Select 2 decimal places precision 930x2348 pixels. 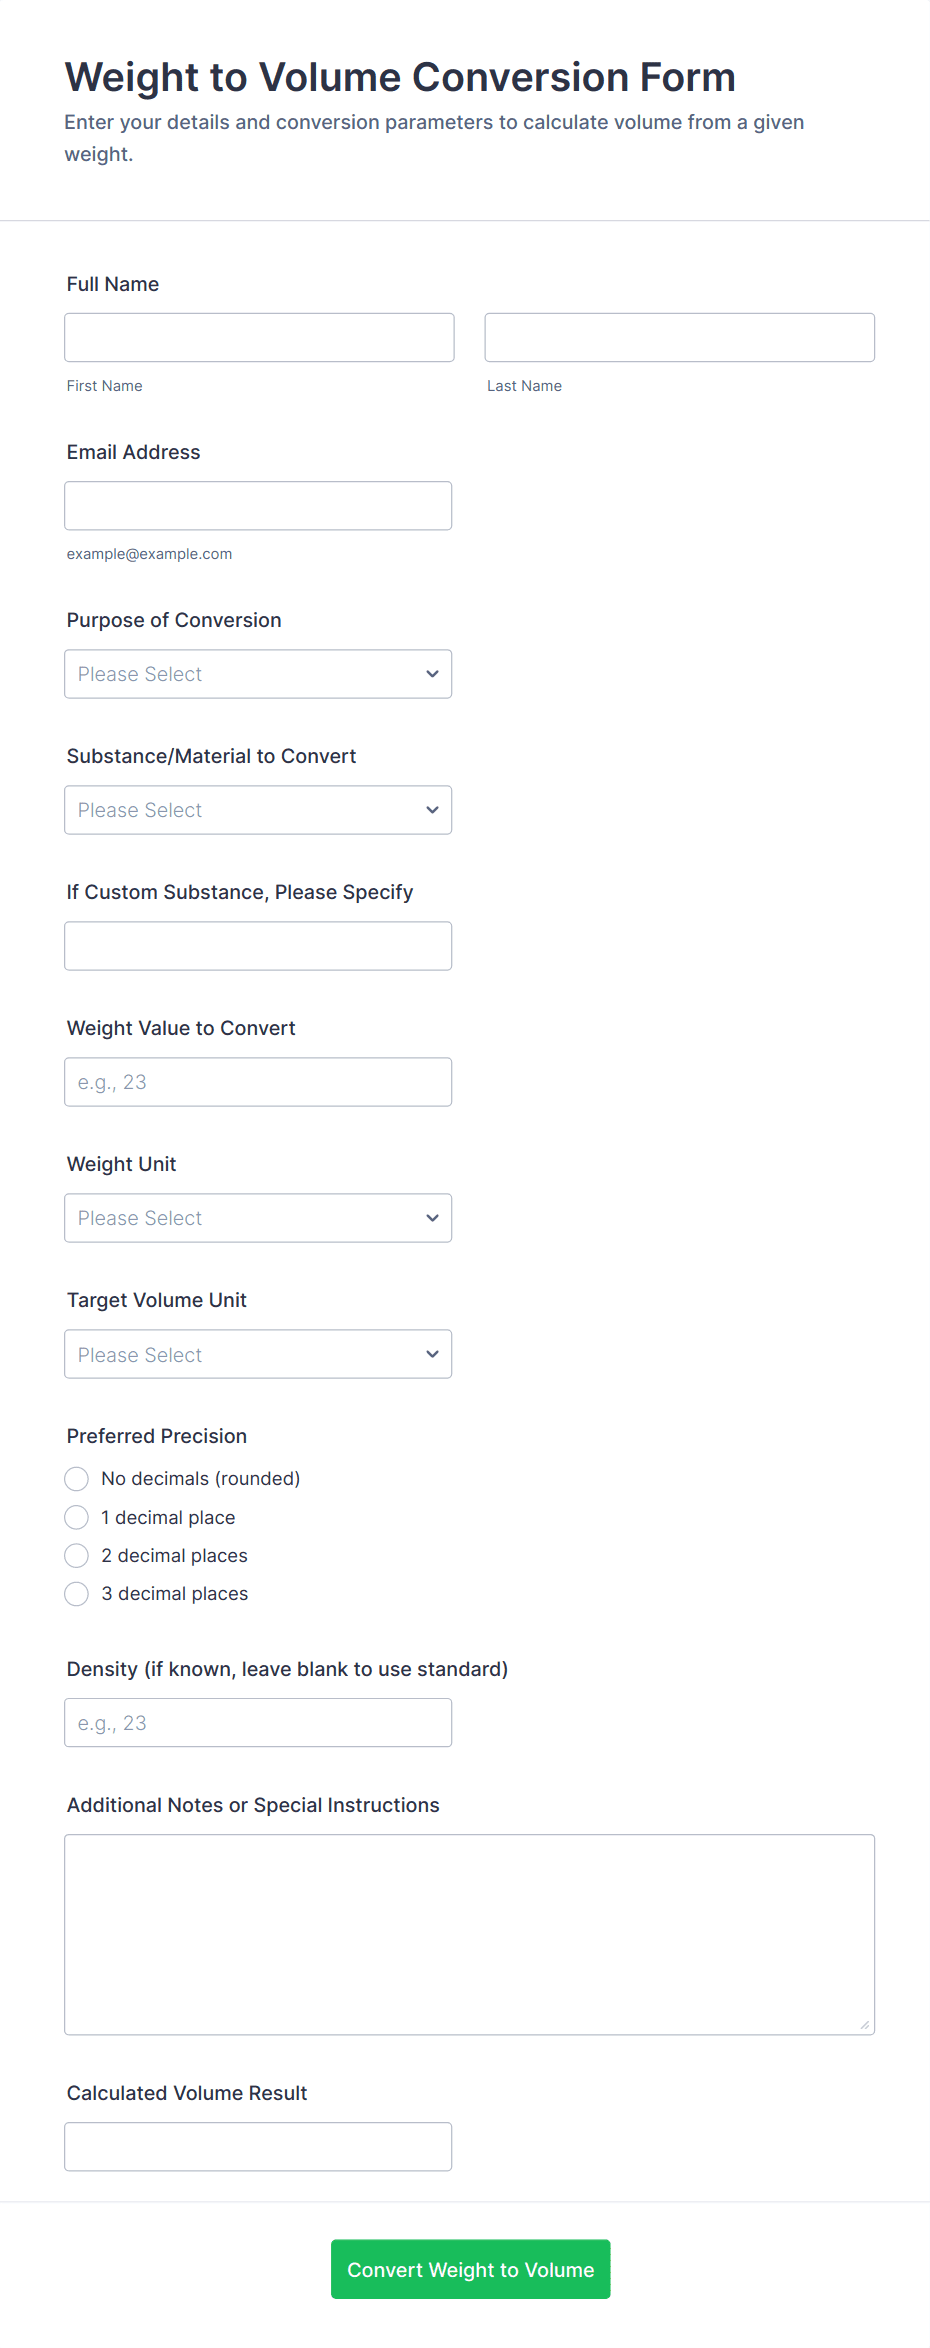tap(77, 1556)
